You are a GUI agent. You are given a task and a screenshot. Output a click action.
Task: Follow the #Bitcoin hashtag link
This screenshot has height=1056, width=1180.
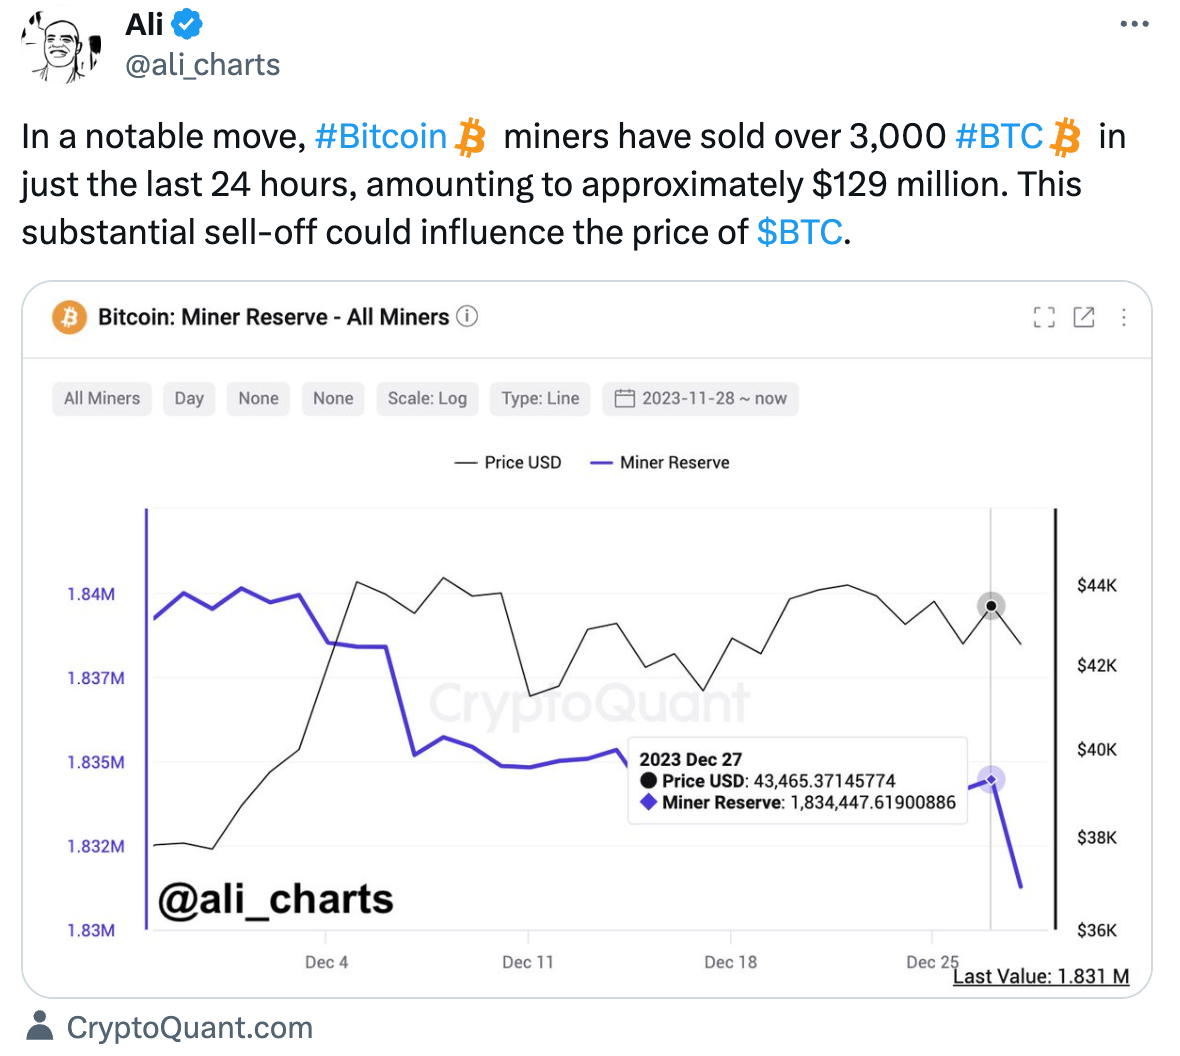(x=380, y=136)
